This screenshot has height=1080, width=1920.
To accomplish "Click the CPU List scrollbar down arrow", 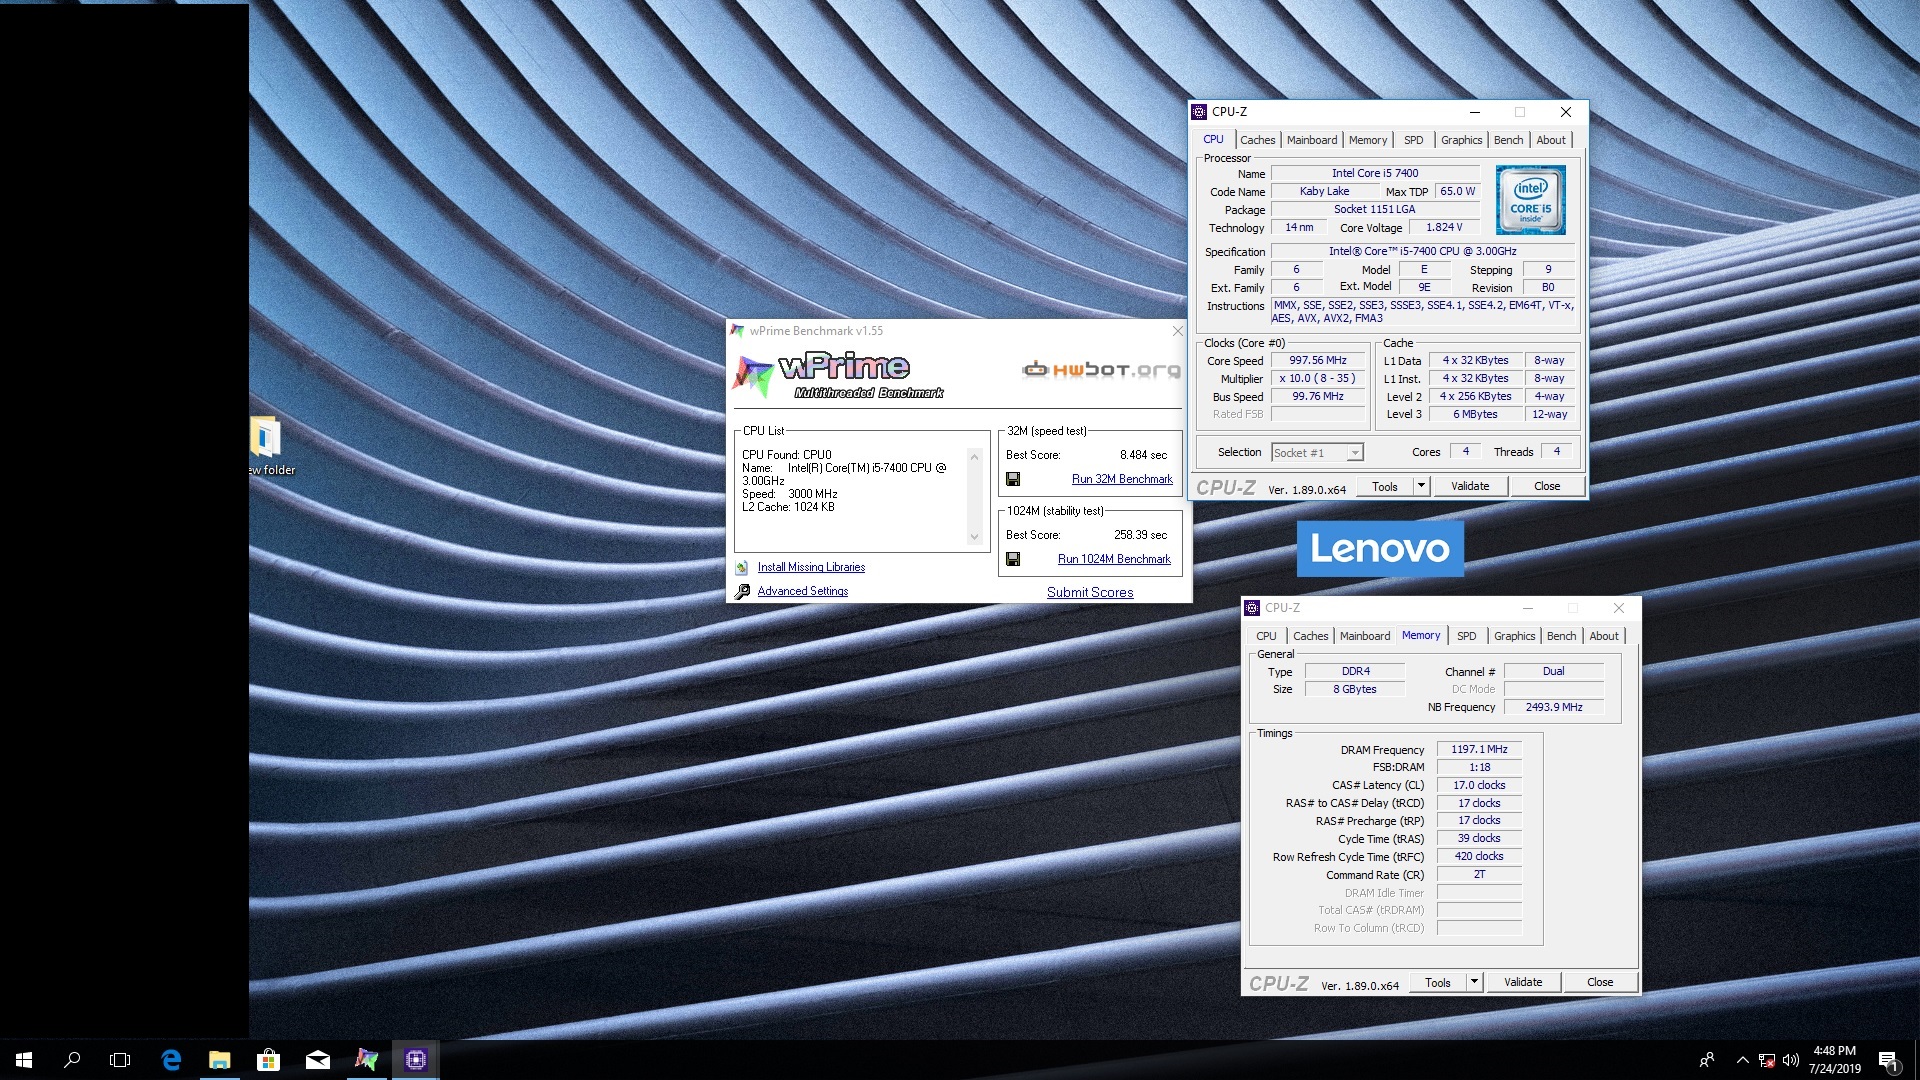I will click(974, 537).
